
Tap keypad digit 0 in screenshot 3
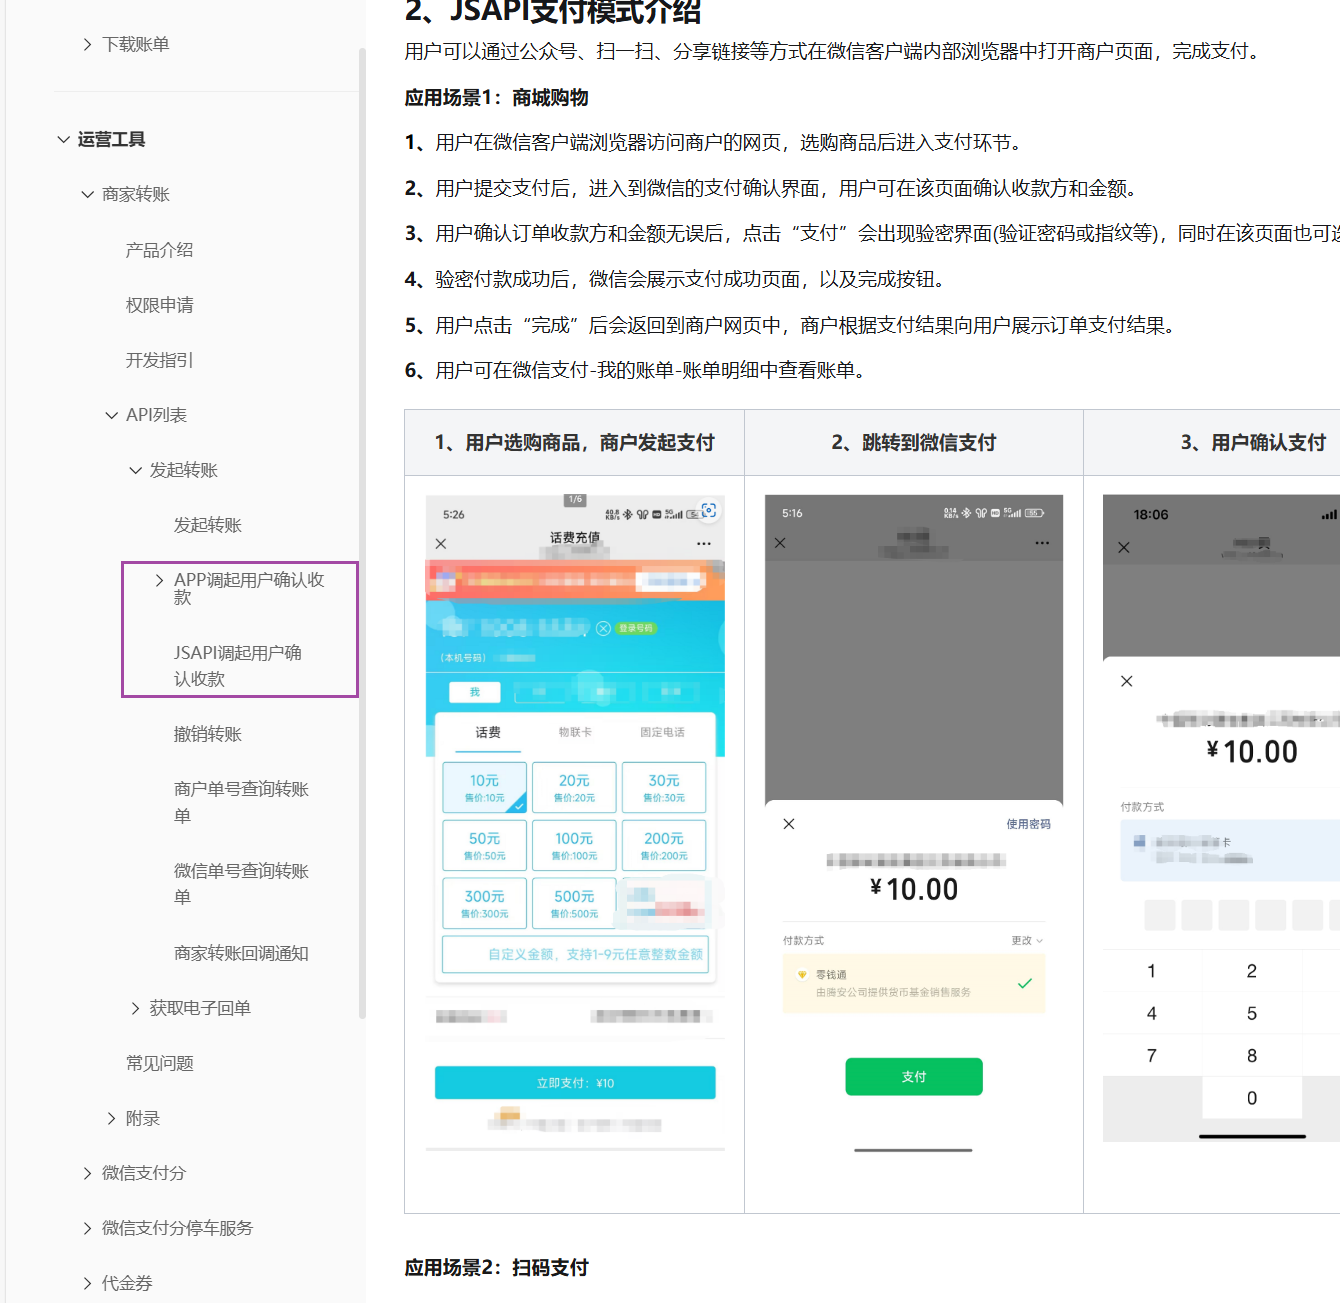(1252, 1098)
